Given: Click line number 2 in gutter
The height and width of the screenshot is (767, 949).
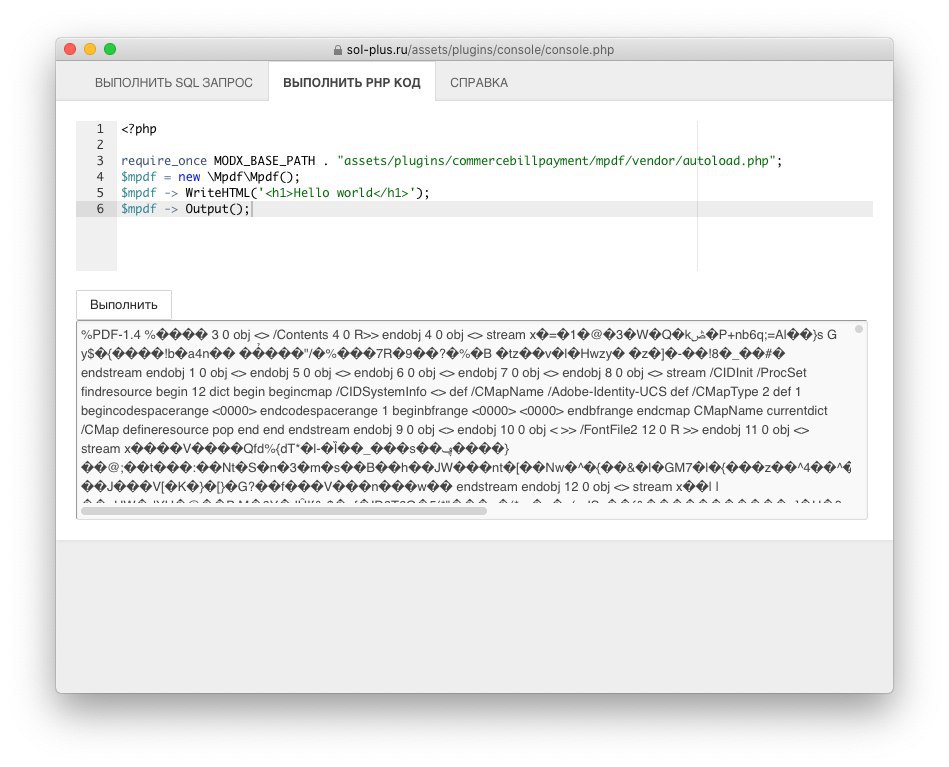Looking at the screenshot, I should 100,145.
